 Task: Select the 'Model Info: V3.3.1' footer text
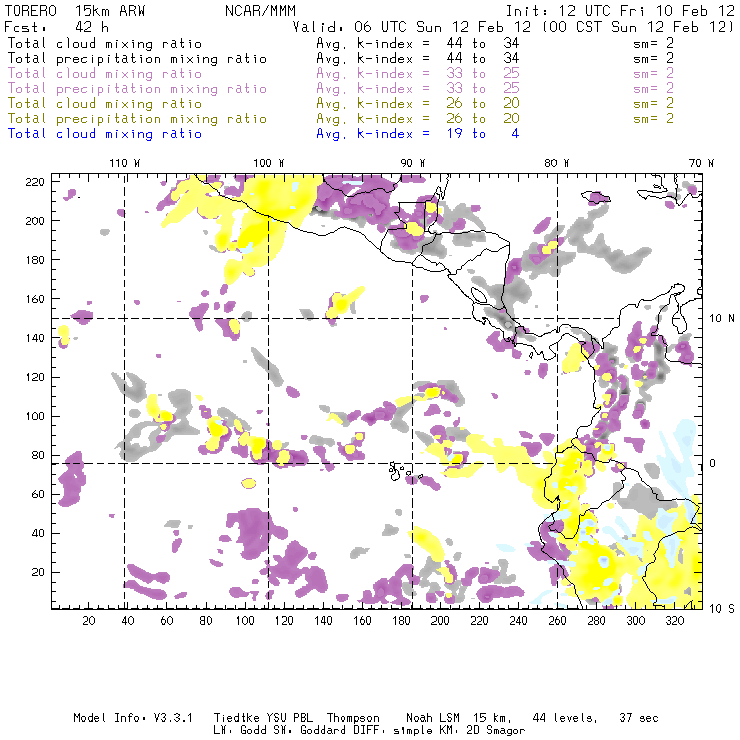click(x=133, y=718)
